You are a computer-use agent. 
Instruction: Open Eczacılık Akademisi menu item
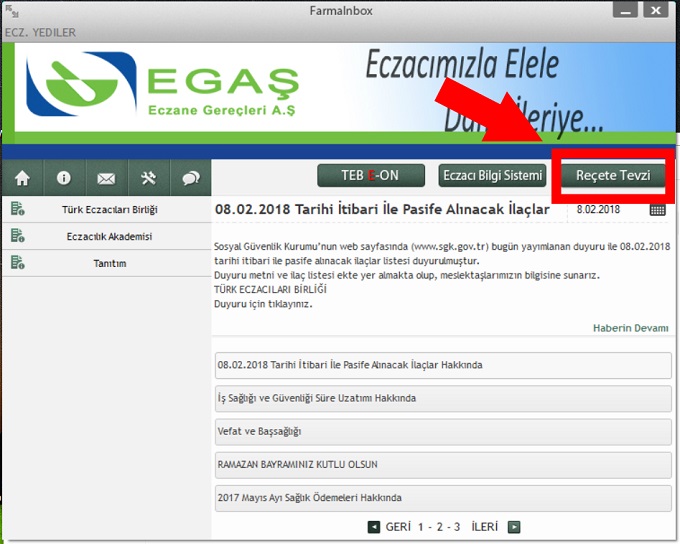(107, 236)
